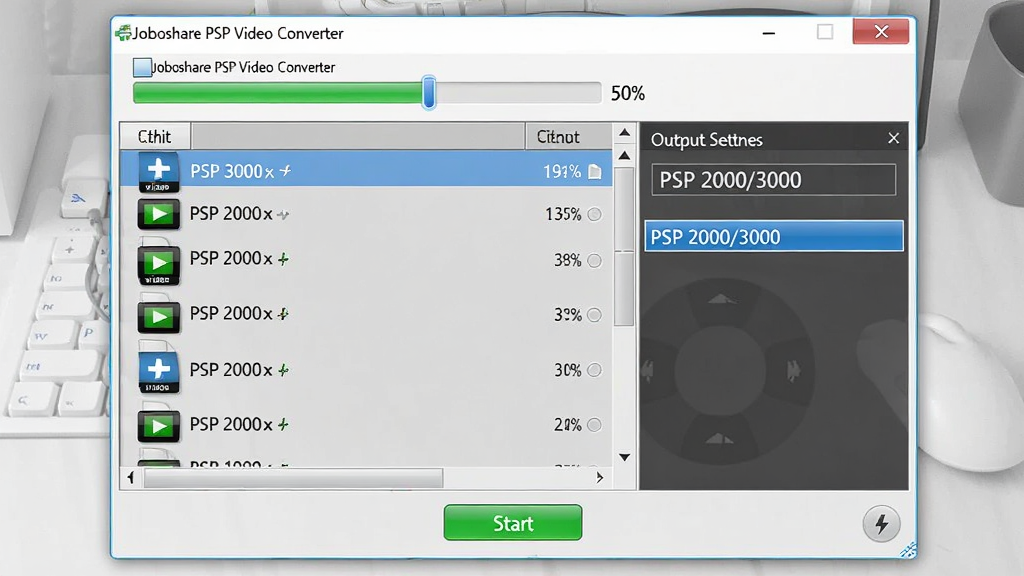
Task: Select the Cthit column header
Action: point(155,136)
